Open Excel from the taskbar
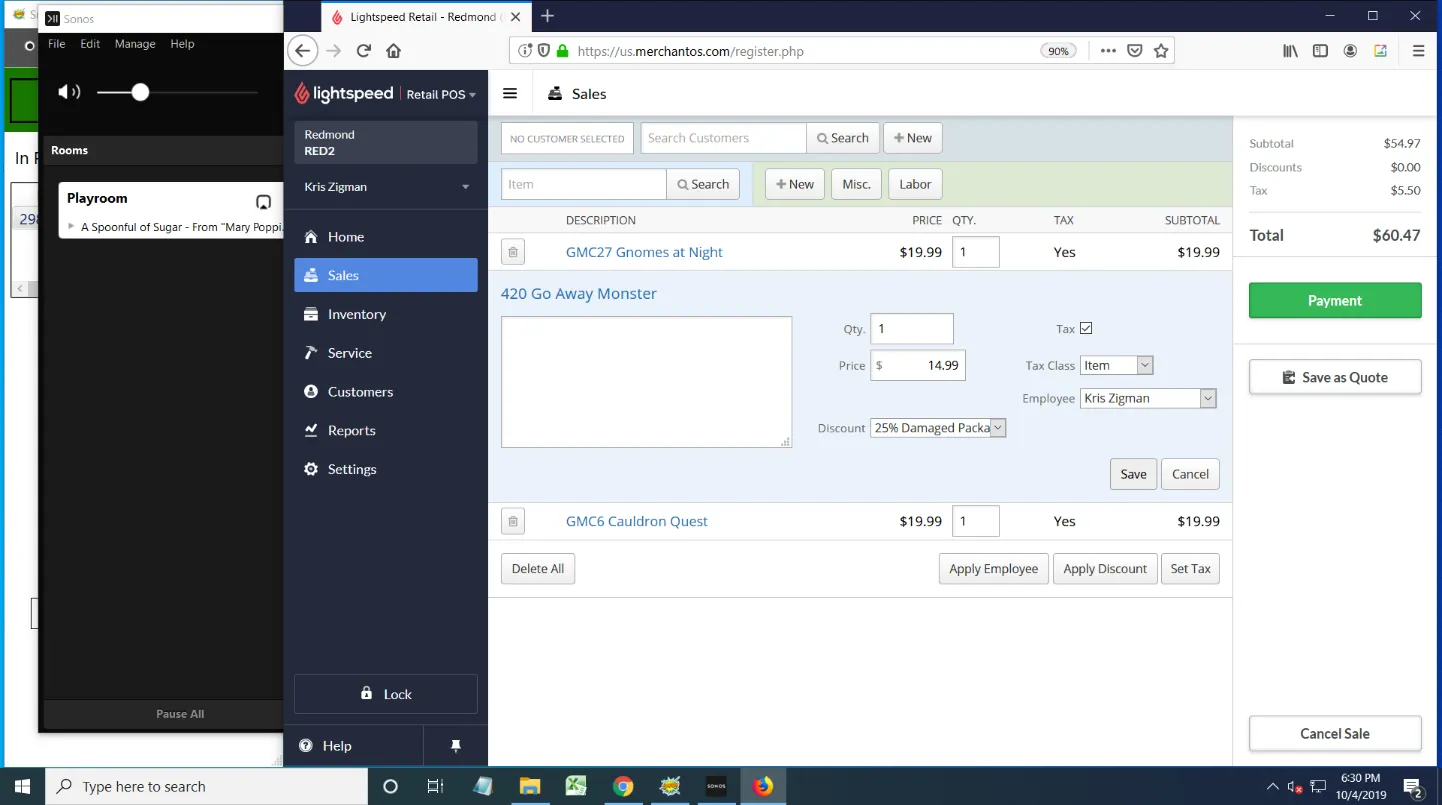Screen dimensions: 1442x805 tap(576, 786)
